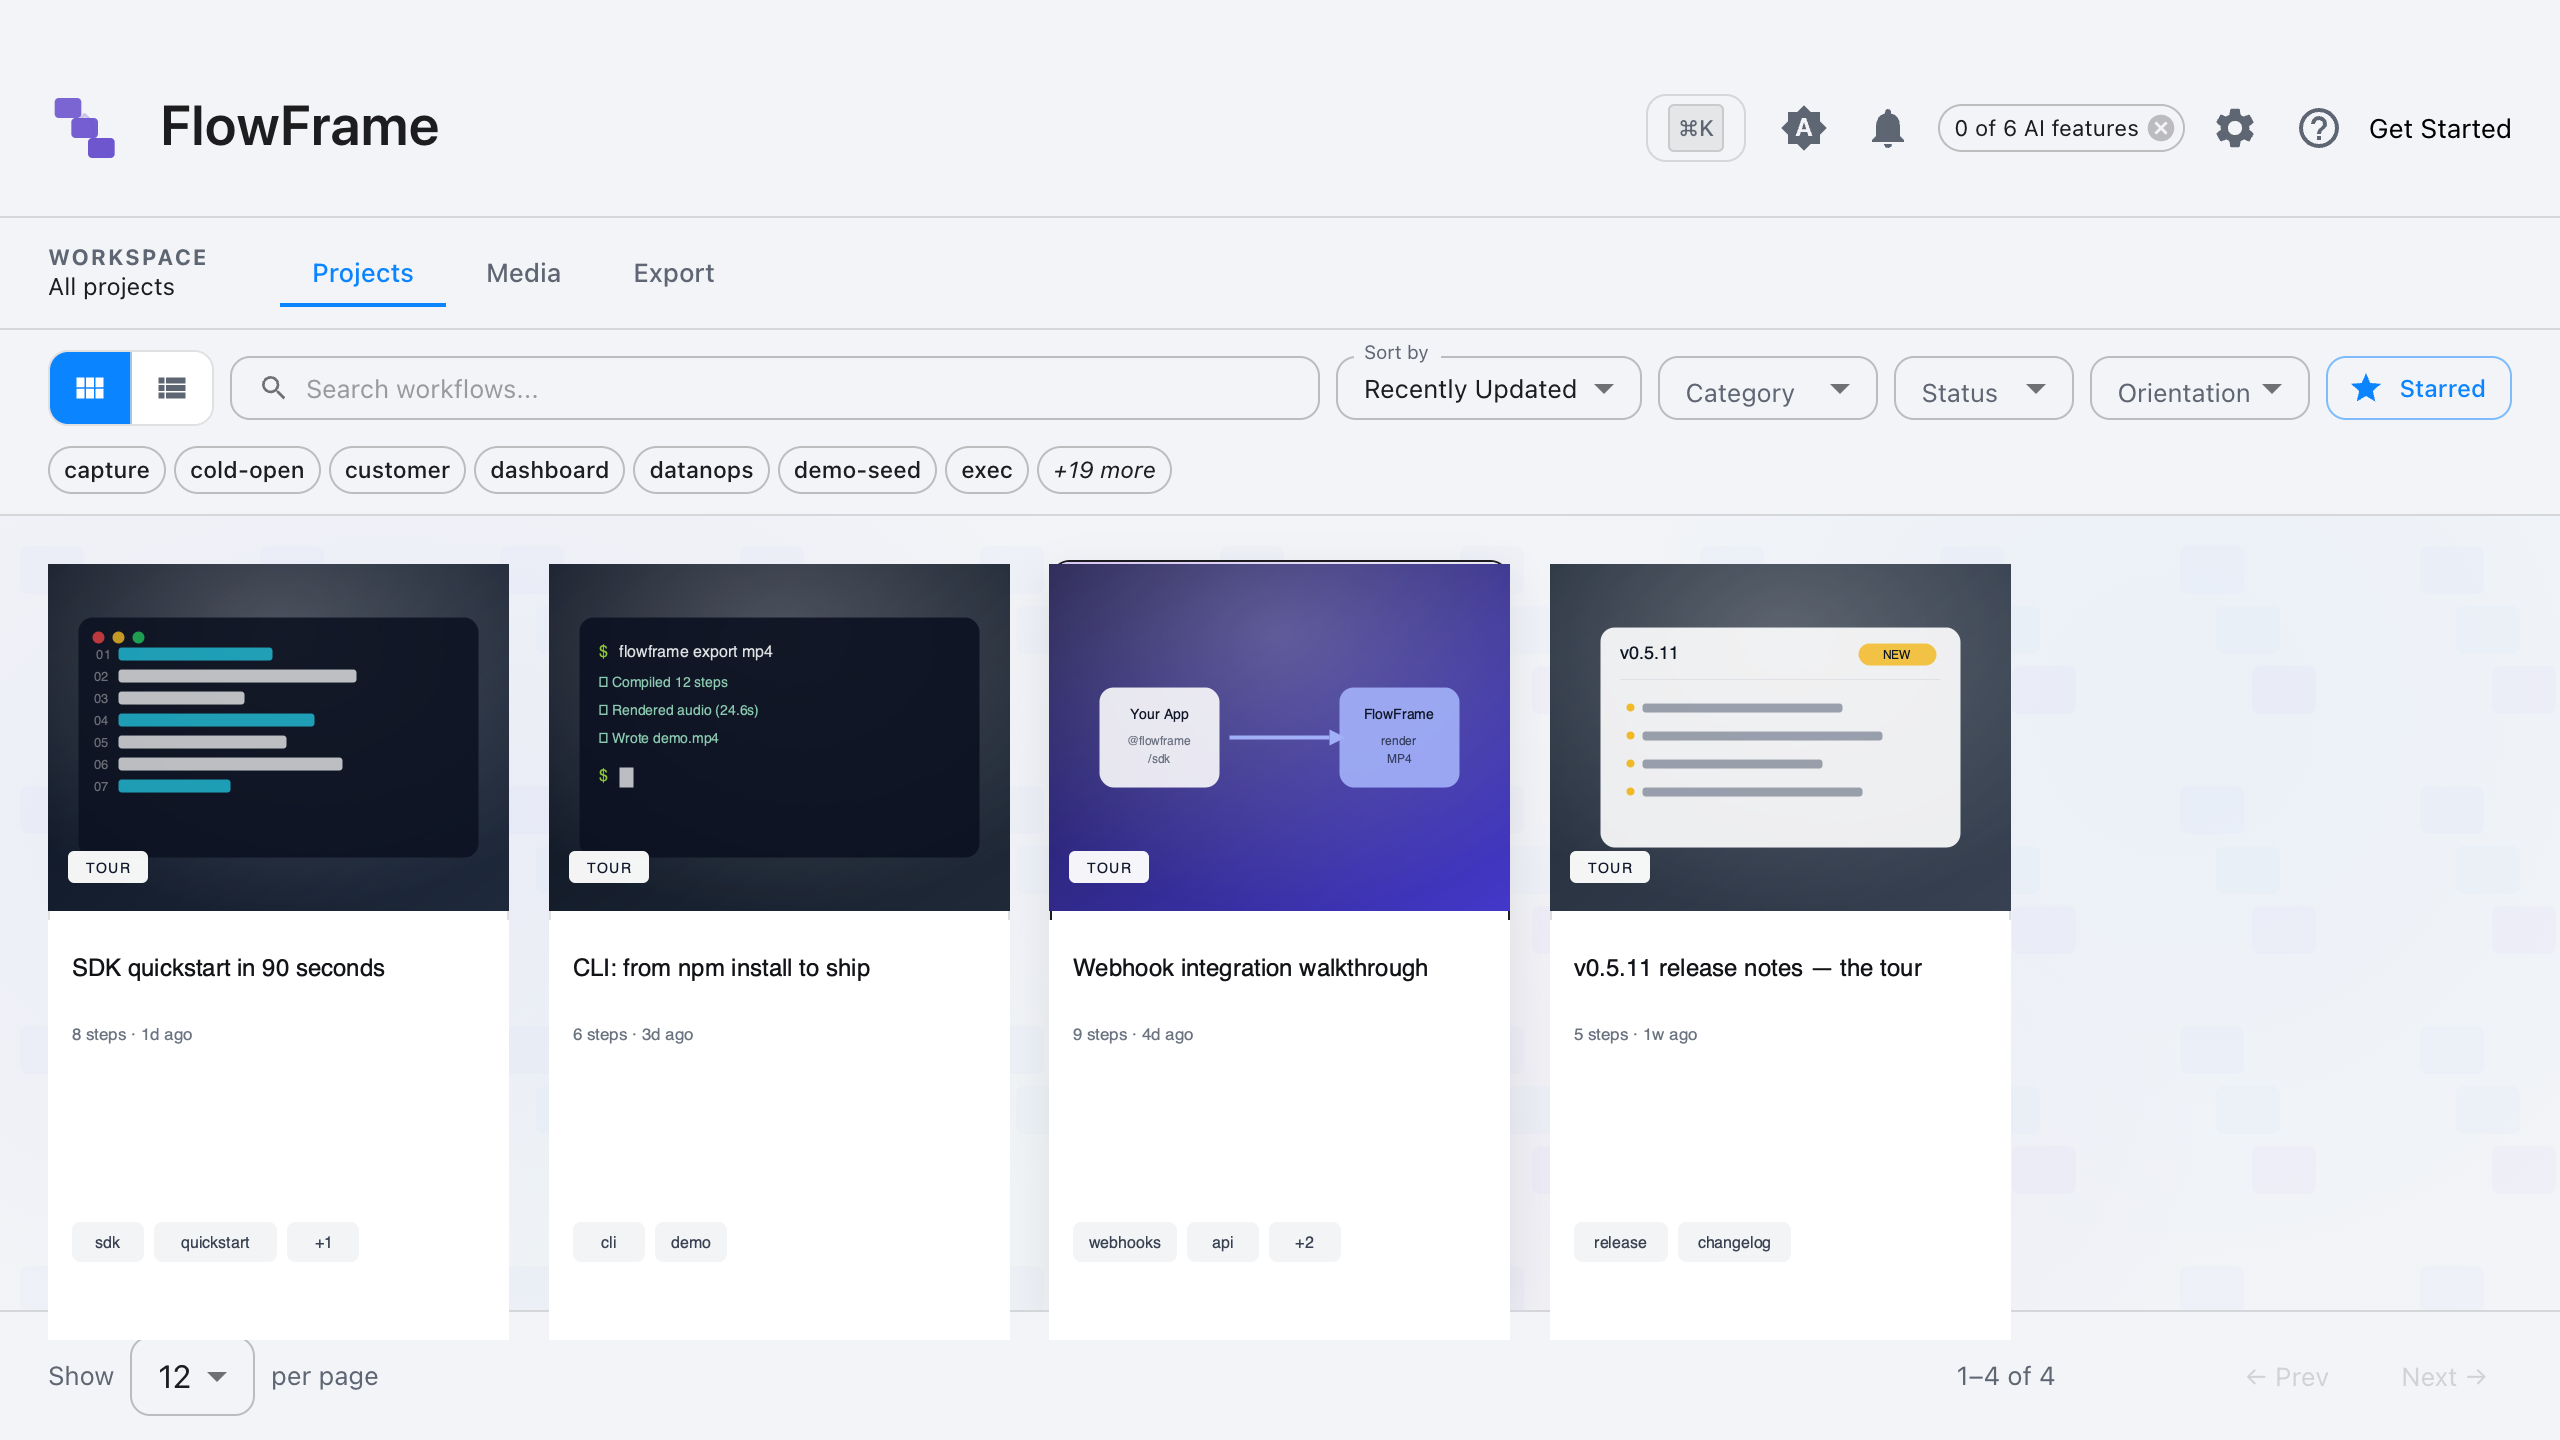Viewport: 2560px width, 1440px height.
Task: Open the v0.5.11 release notes thumbnail
Action: click(x=1780, y=737)
